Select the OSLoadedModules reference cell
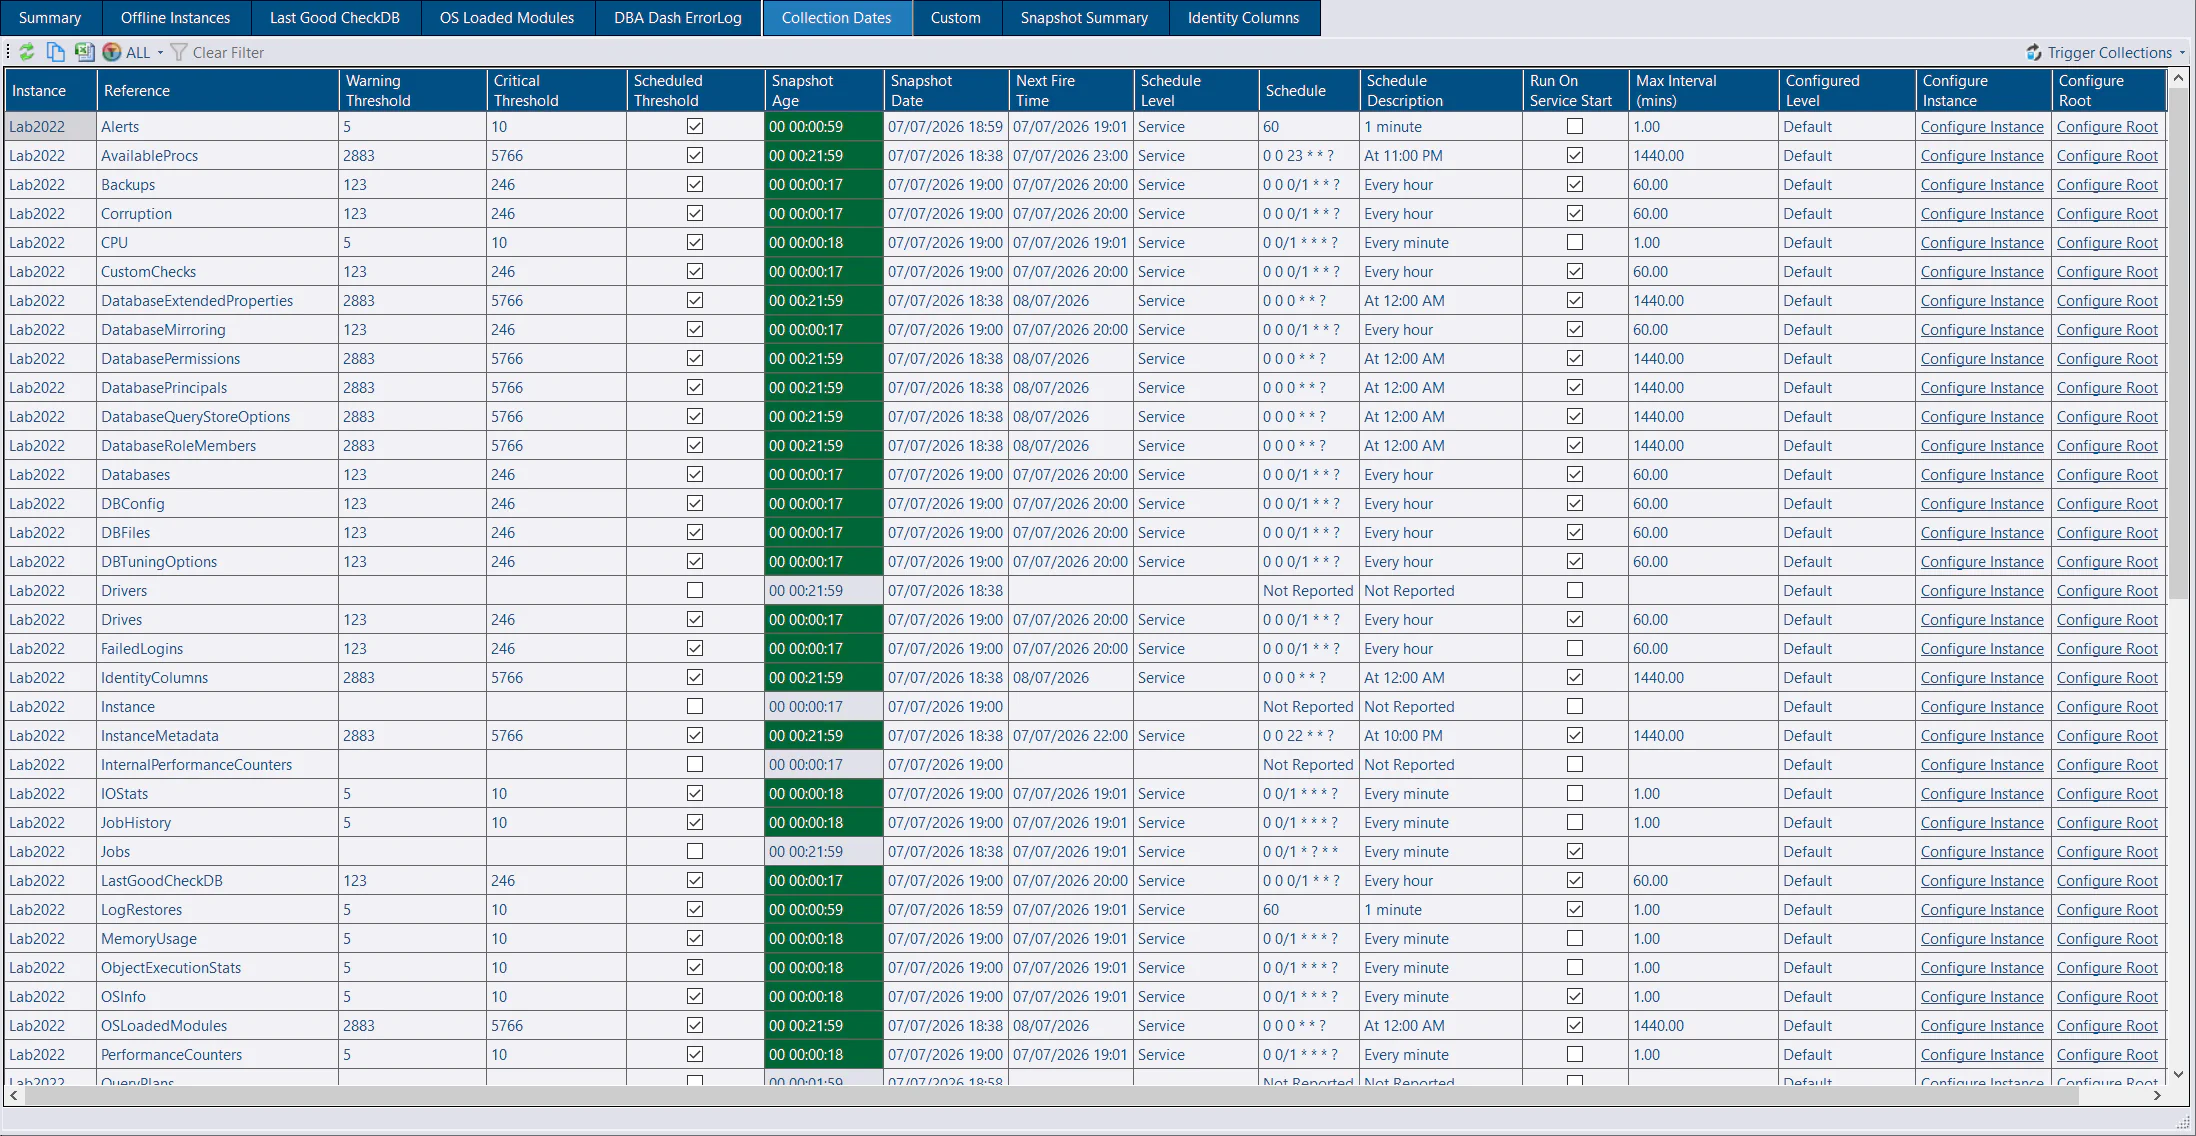The image size is (2196, 1136). coord(218,1026)
